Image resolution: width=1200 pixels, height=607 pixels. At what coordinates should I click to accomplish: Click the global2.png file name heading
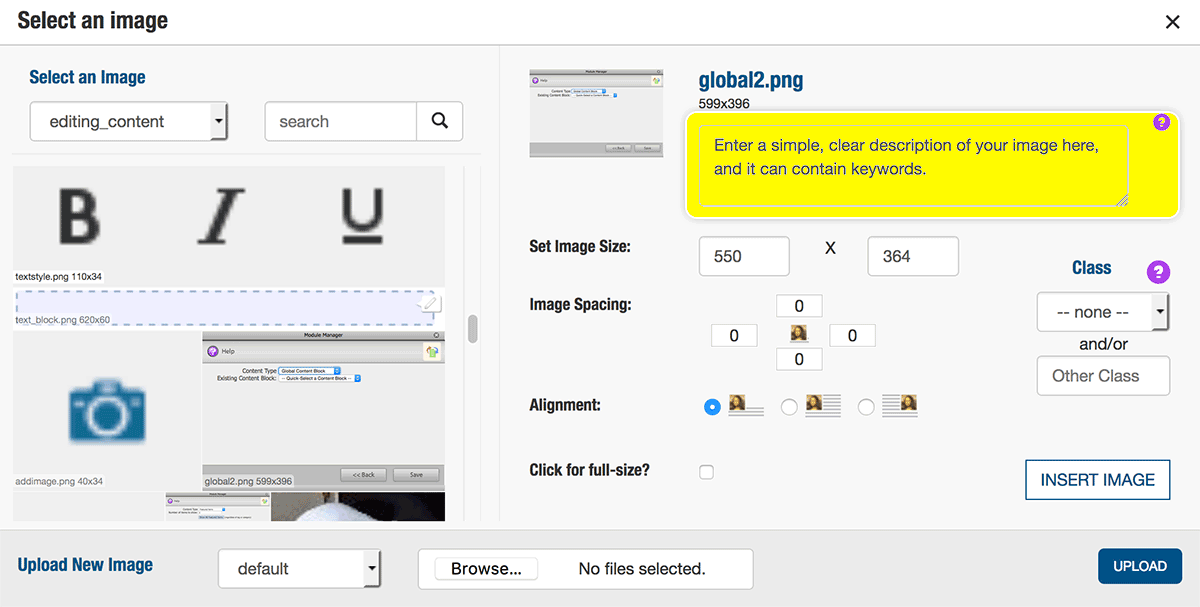coord(750,80)
